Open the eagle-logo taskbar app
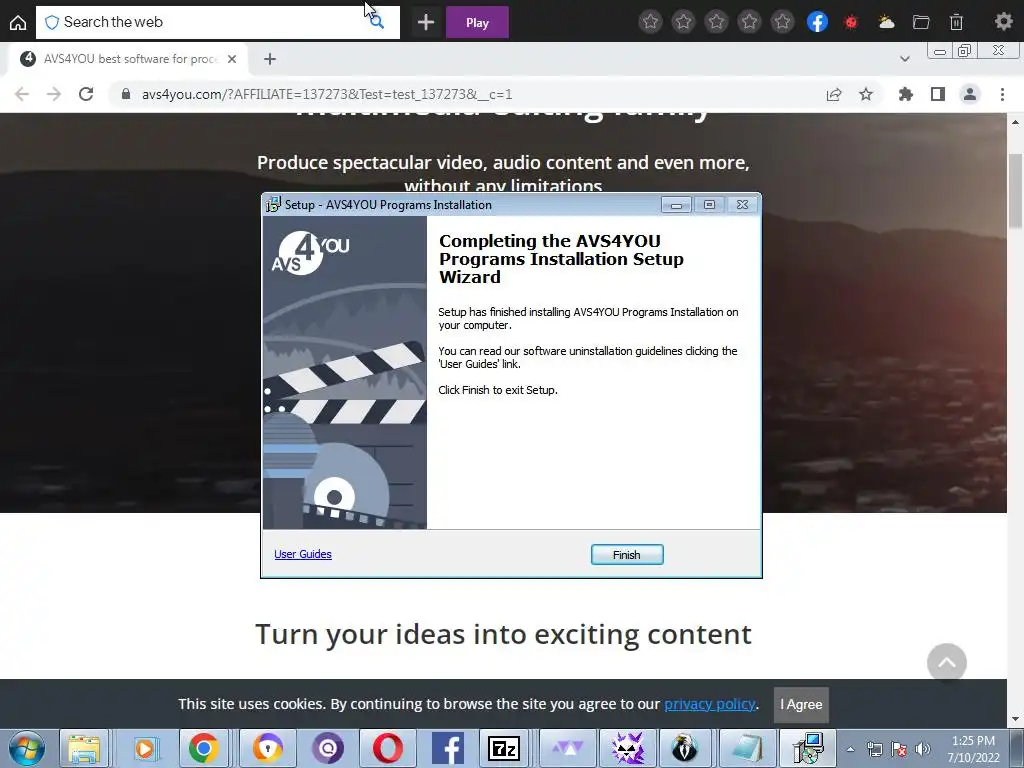Viewport: 1024px width, 768px height. click(684, 748)
